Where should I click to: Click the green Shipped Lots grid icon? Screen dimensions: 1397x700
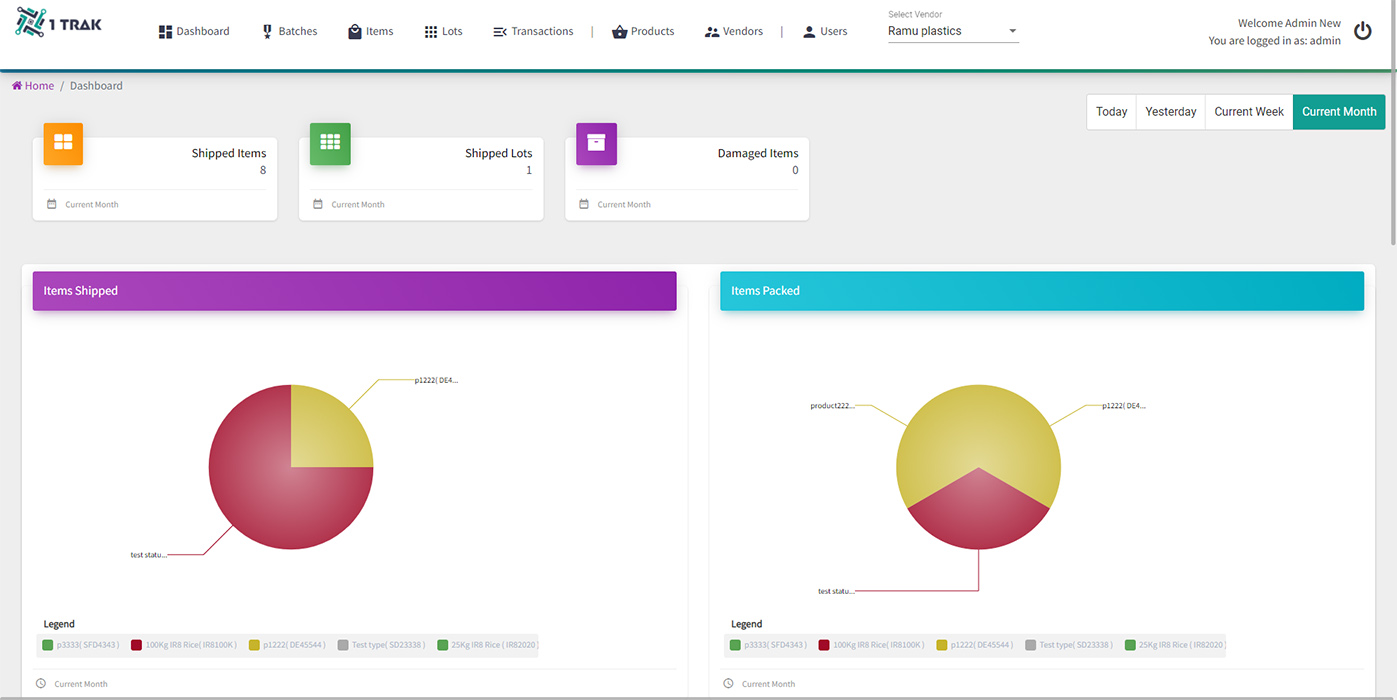pyautogui.click(x=330, y=143)
